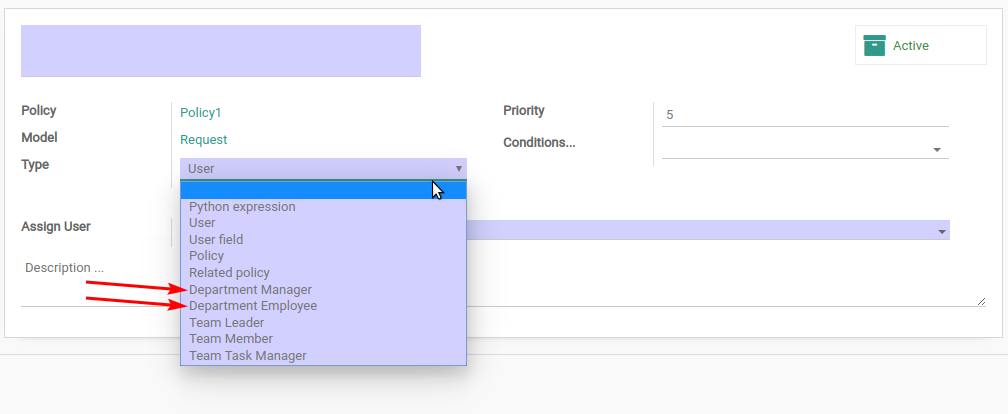Select Department Manager type
This screenshot has height=414, width=1008.
click(250, 289)
